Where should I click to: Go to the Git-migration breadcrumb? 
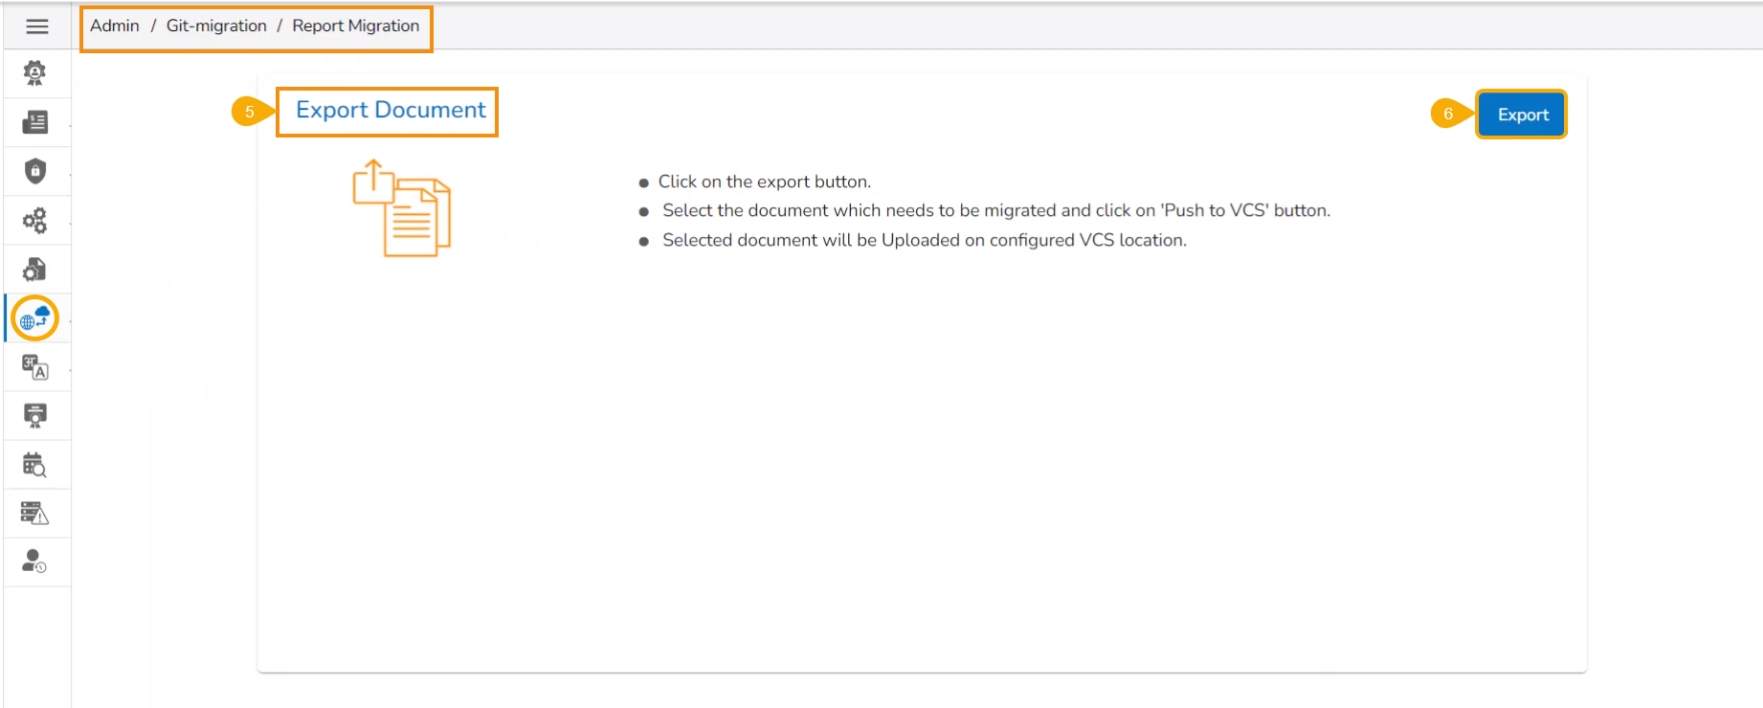click(x=216, y=26)
